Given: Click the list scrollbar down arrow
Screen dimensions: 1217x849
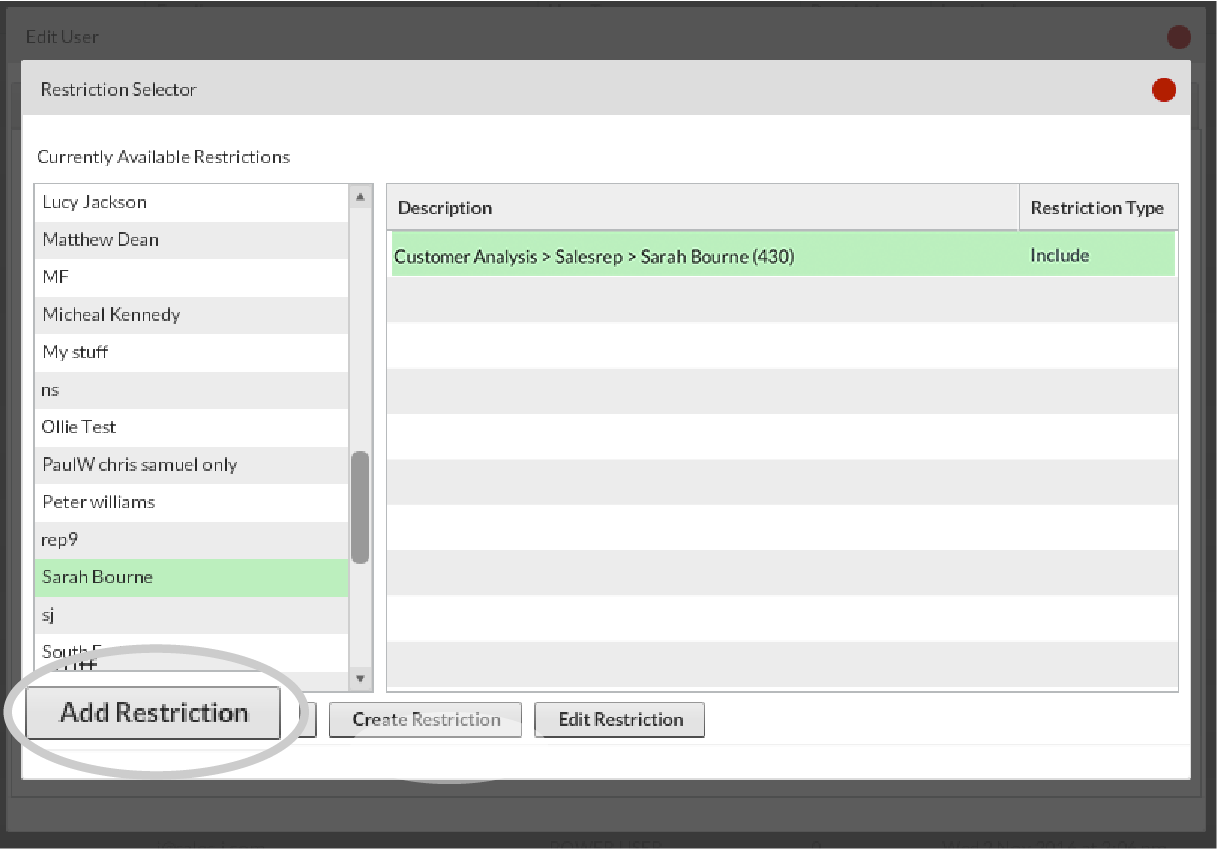Looking at the screenshot, I should pos(361,678).
